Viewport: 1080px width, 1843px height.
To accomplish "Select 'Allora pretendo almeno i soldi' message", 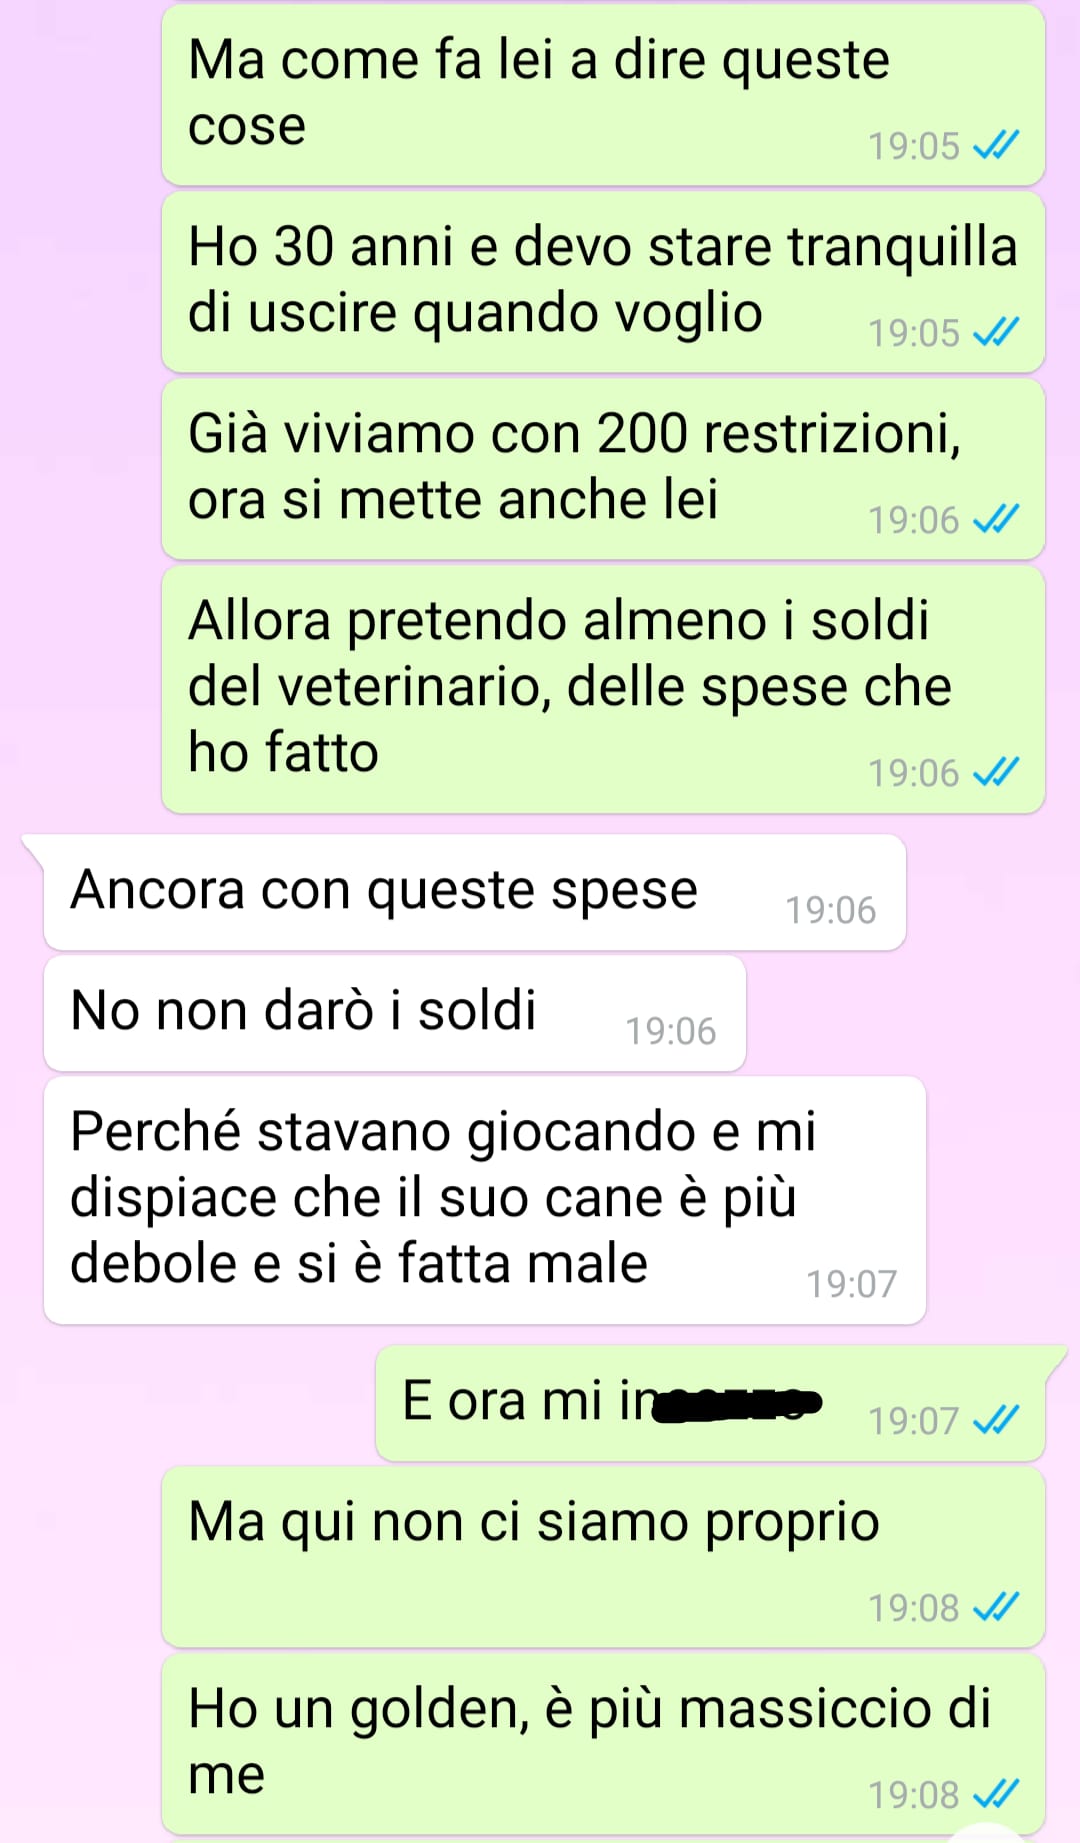I will tap(603, 689).
